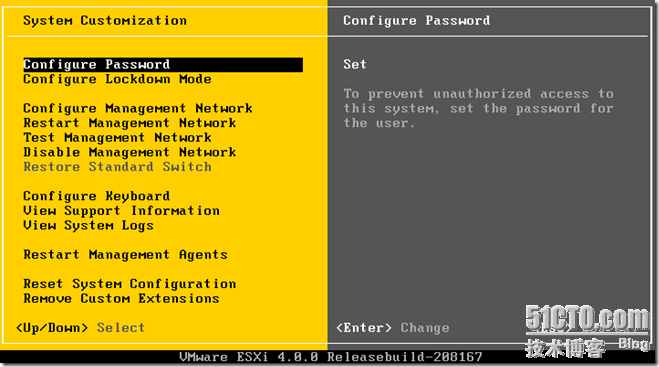659x367 pixels.
Task: Select Reset System Configuration
Action: click(129, 284)
